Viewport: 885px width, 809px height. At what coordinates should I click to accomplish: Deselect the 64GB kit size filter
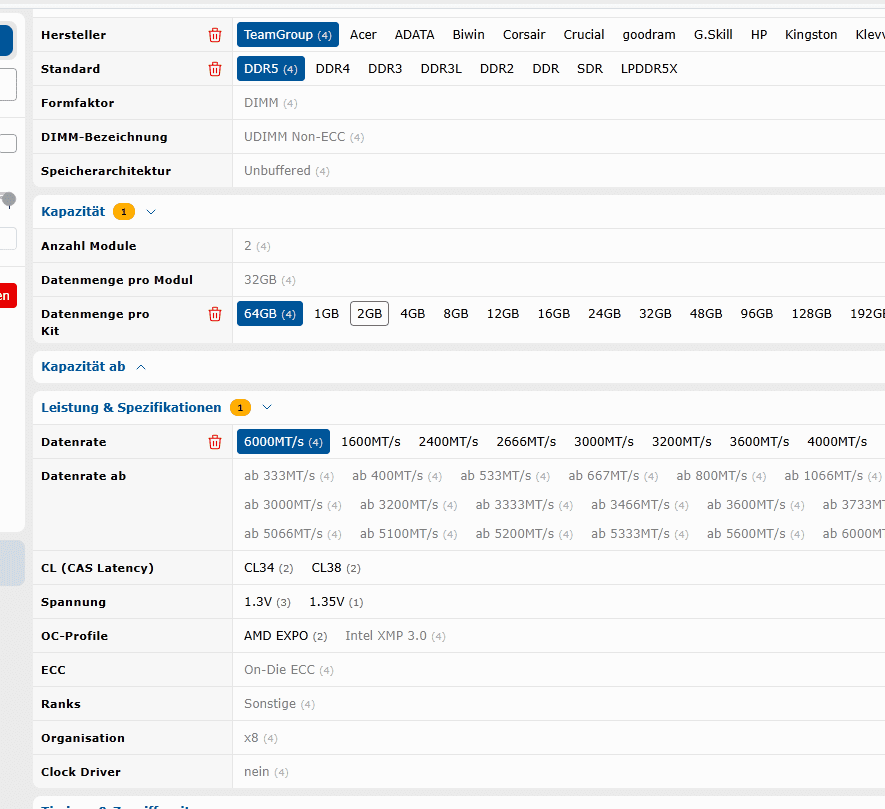270,314
